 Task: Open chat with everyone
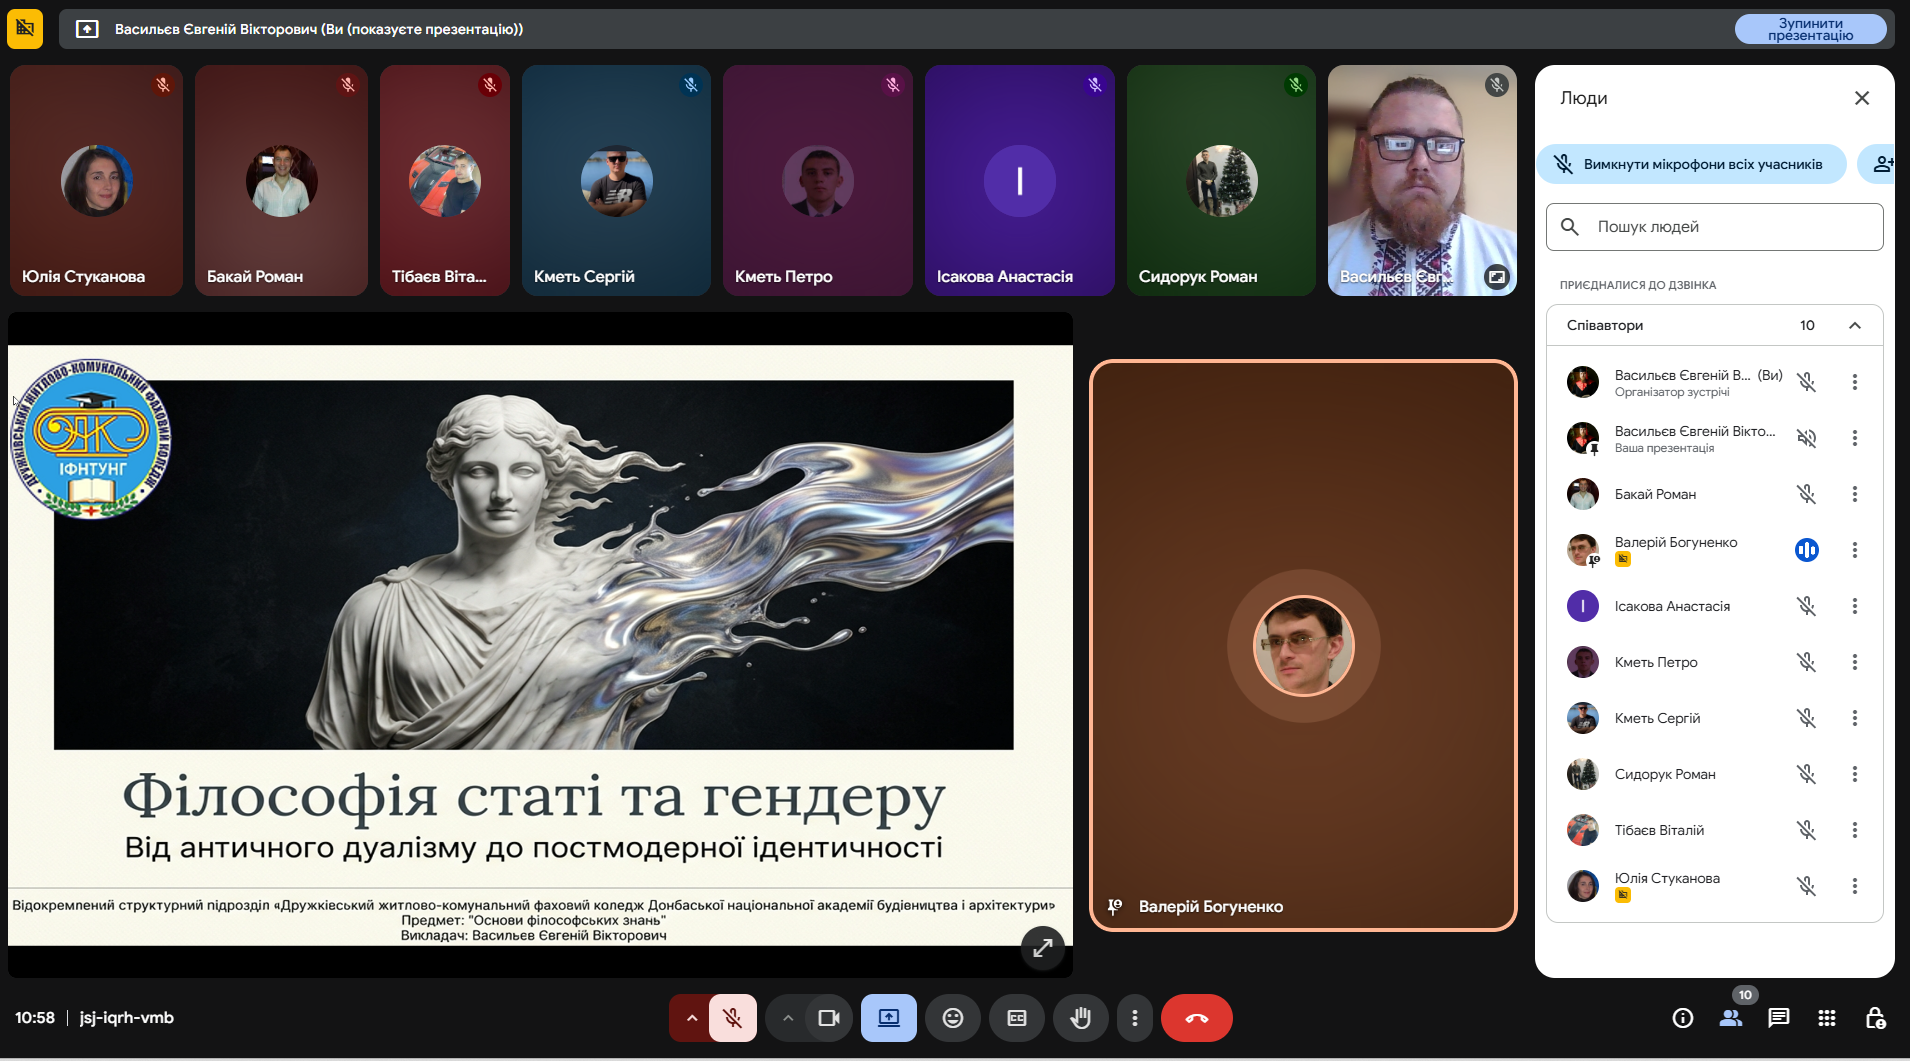1778,1018
